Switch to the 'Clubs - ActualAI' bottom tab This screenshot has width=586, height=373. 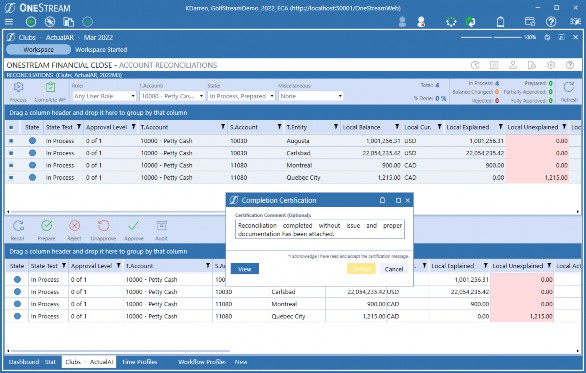pyautogui.click(x=89, y=362)
